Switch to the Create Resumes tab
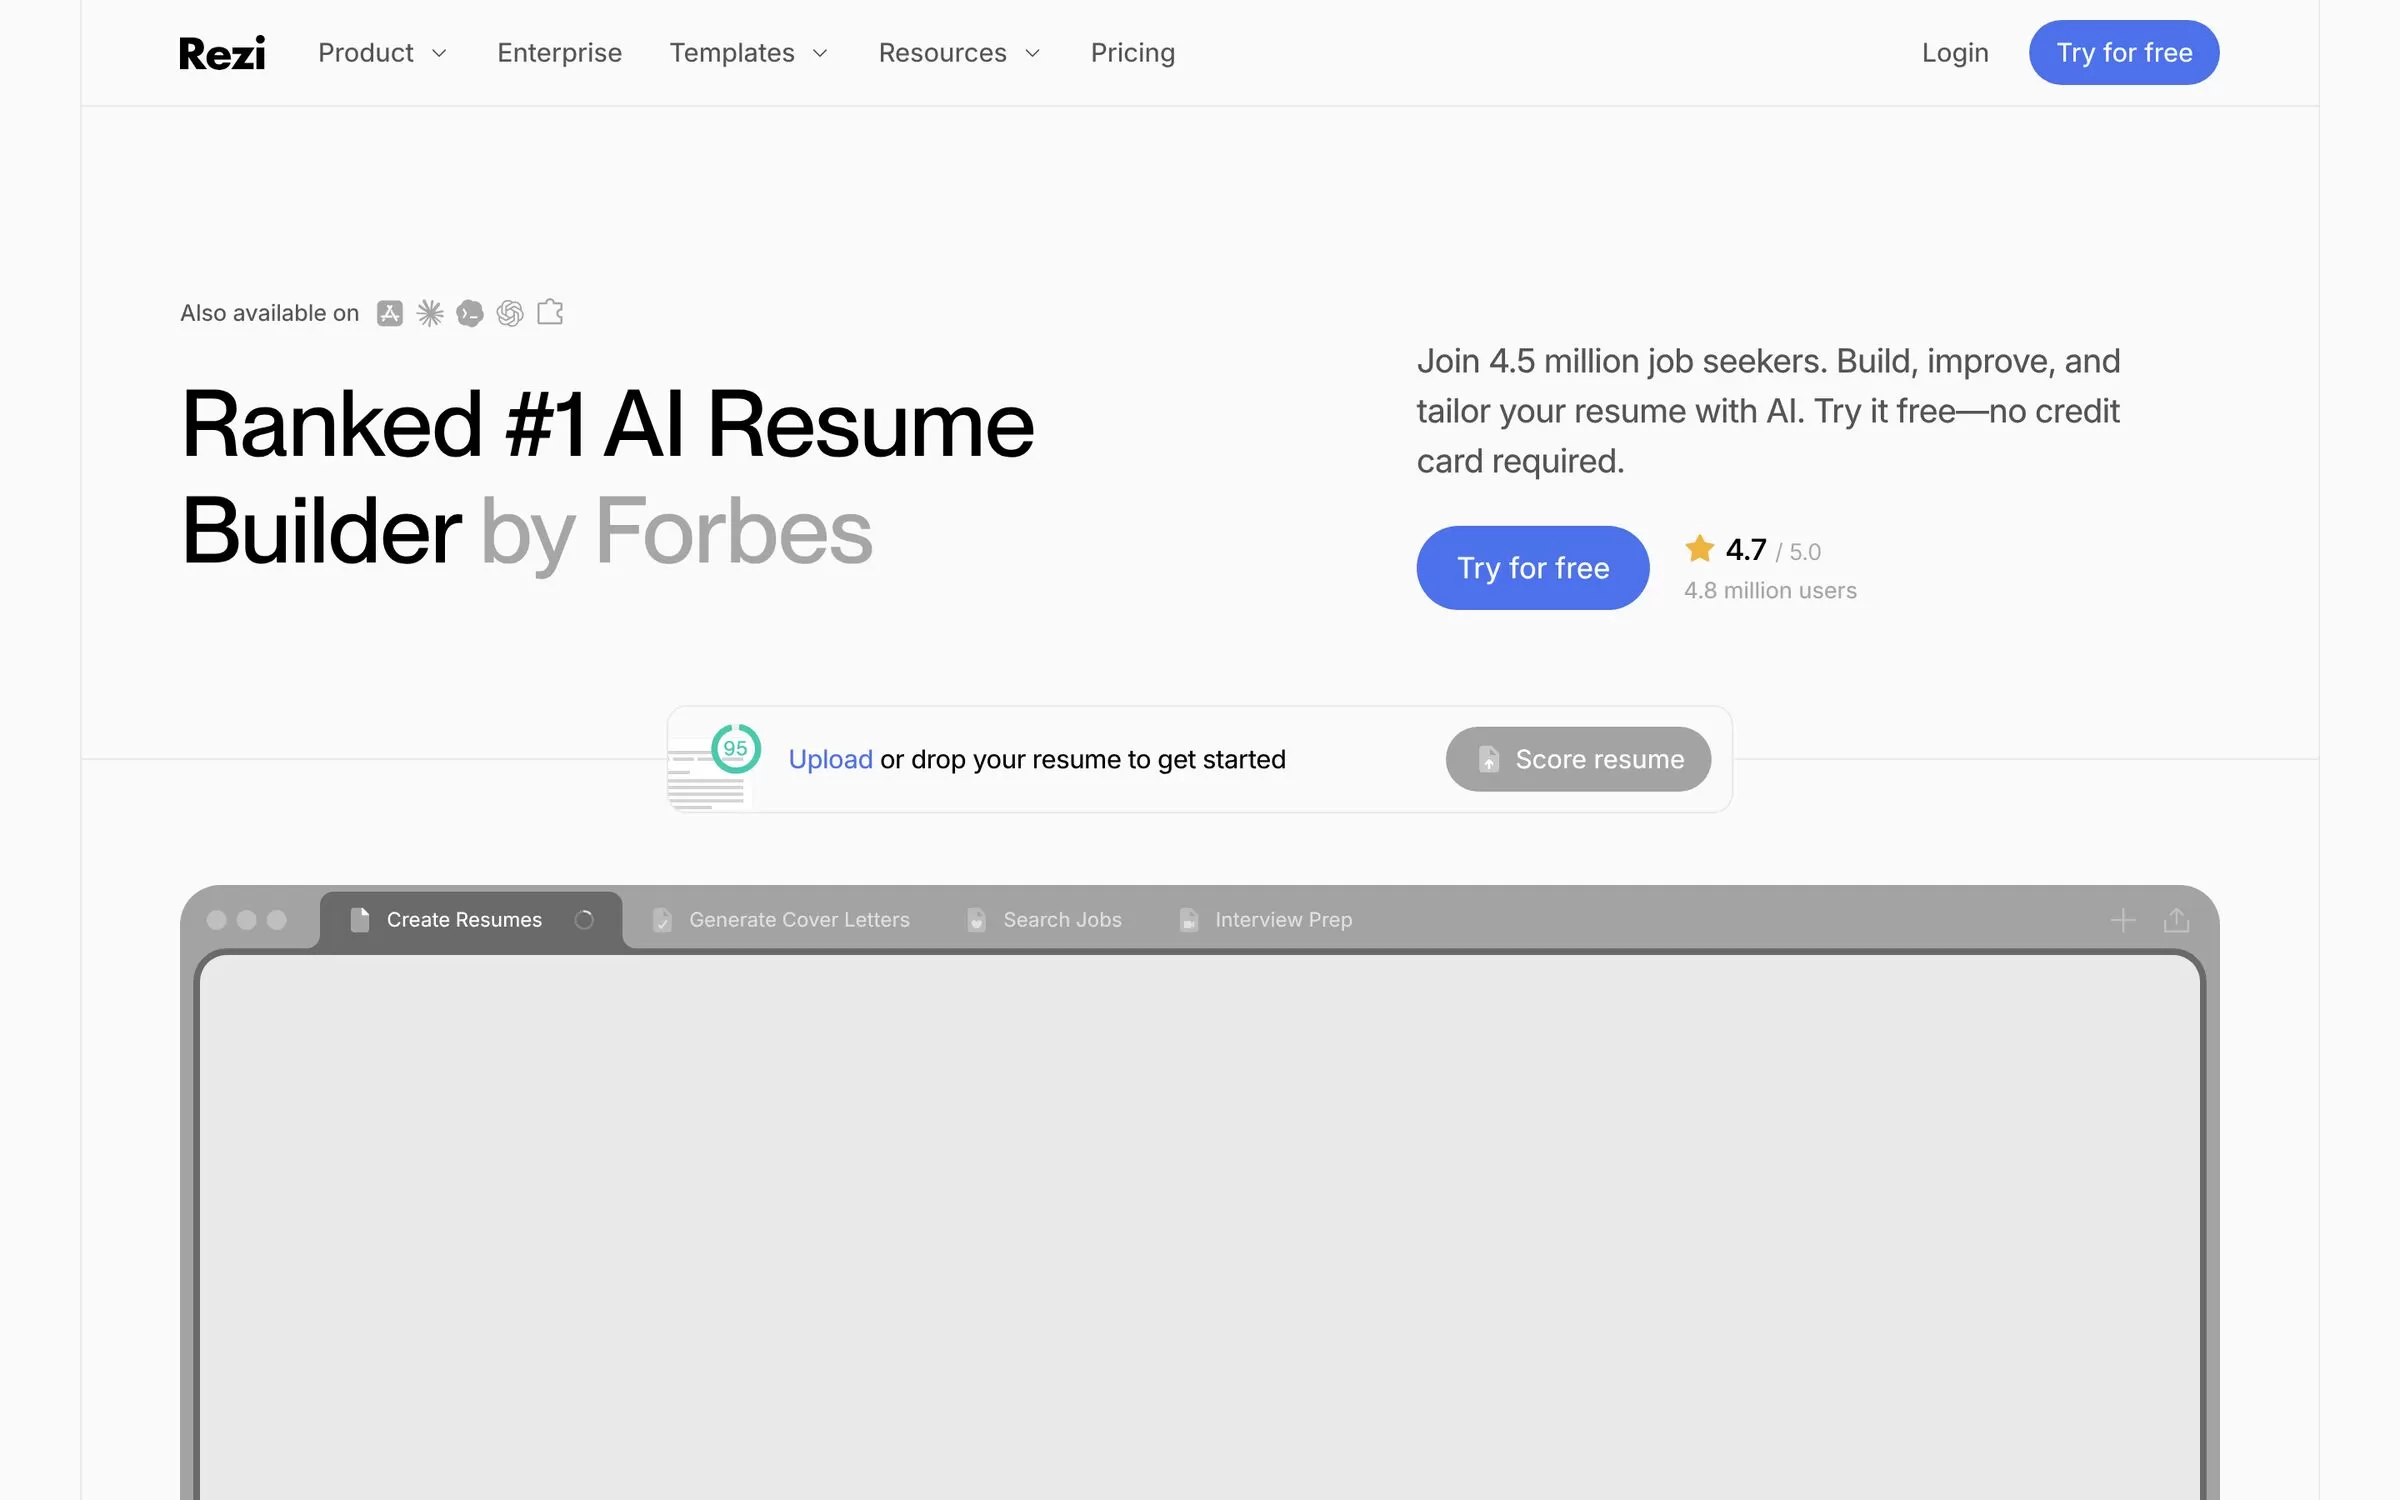The height and width of the screenshot is (1500, 2400). pos(471,920)
